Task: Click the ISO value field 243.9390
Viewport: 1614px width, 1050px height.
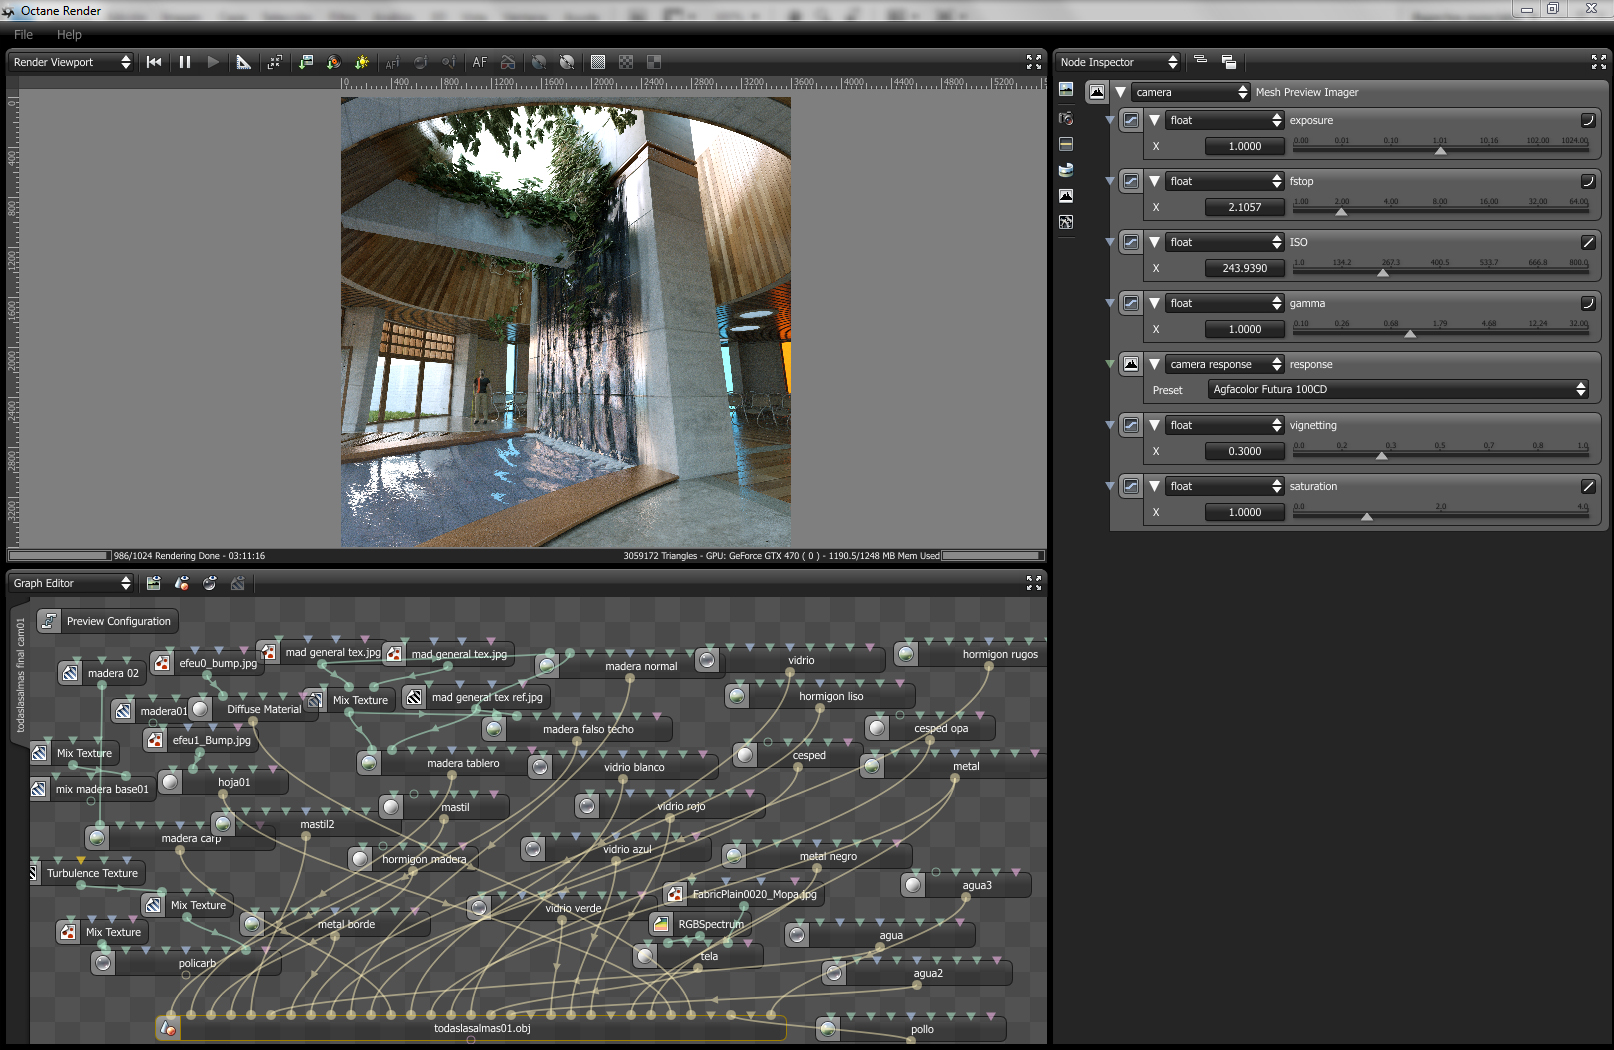Action: pos(1244,268)
